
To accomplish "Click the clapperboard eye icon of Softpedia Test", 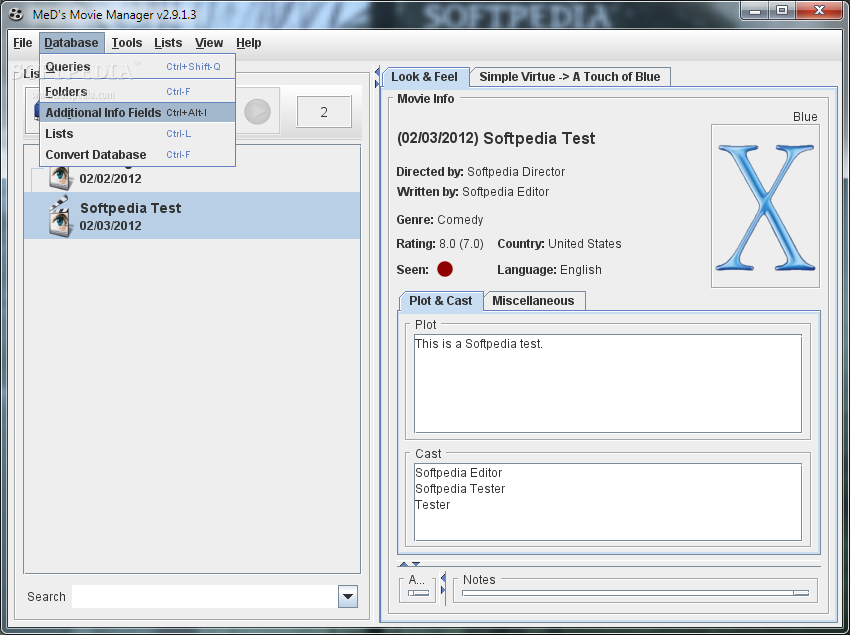I will [x=60, y=216].
